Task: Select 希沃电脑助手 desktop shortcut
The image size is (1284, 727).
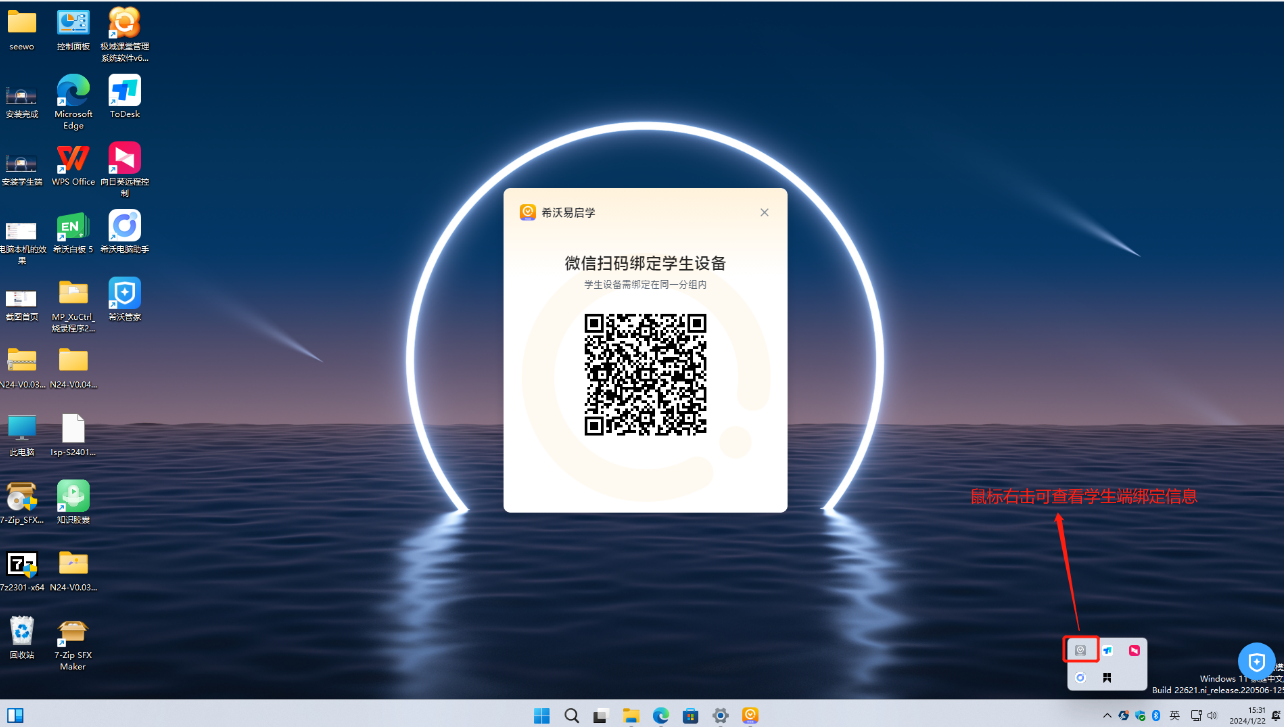Action: click(x=124, y=232)
